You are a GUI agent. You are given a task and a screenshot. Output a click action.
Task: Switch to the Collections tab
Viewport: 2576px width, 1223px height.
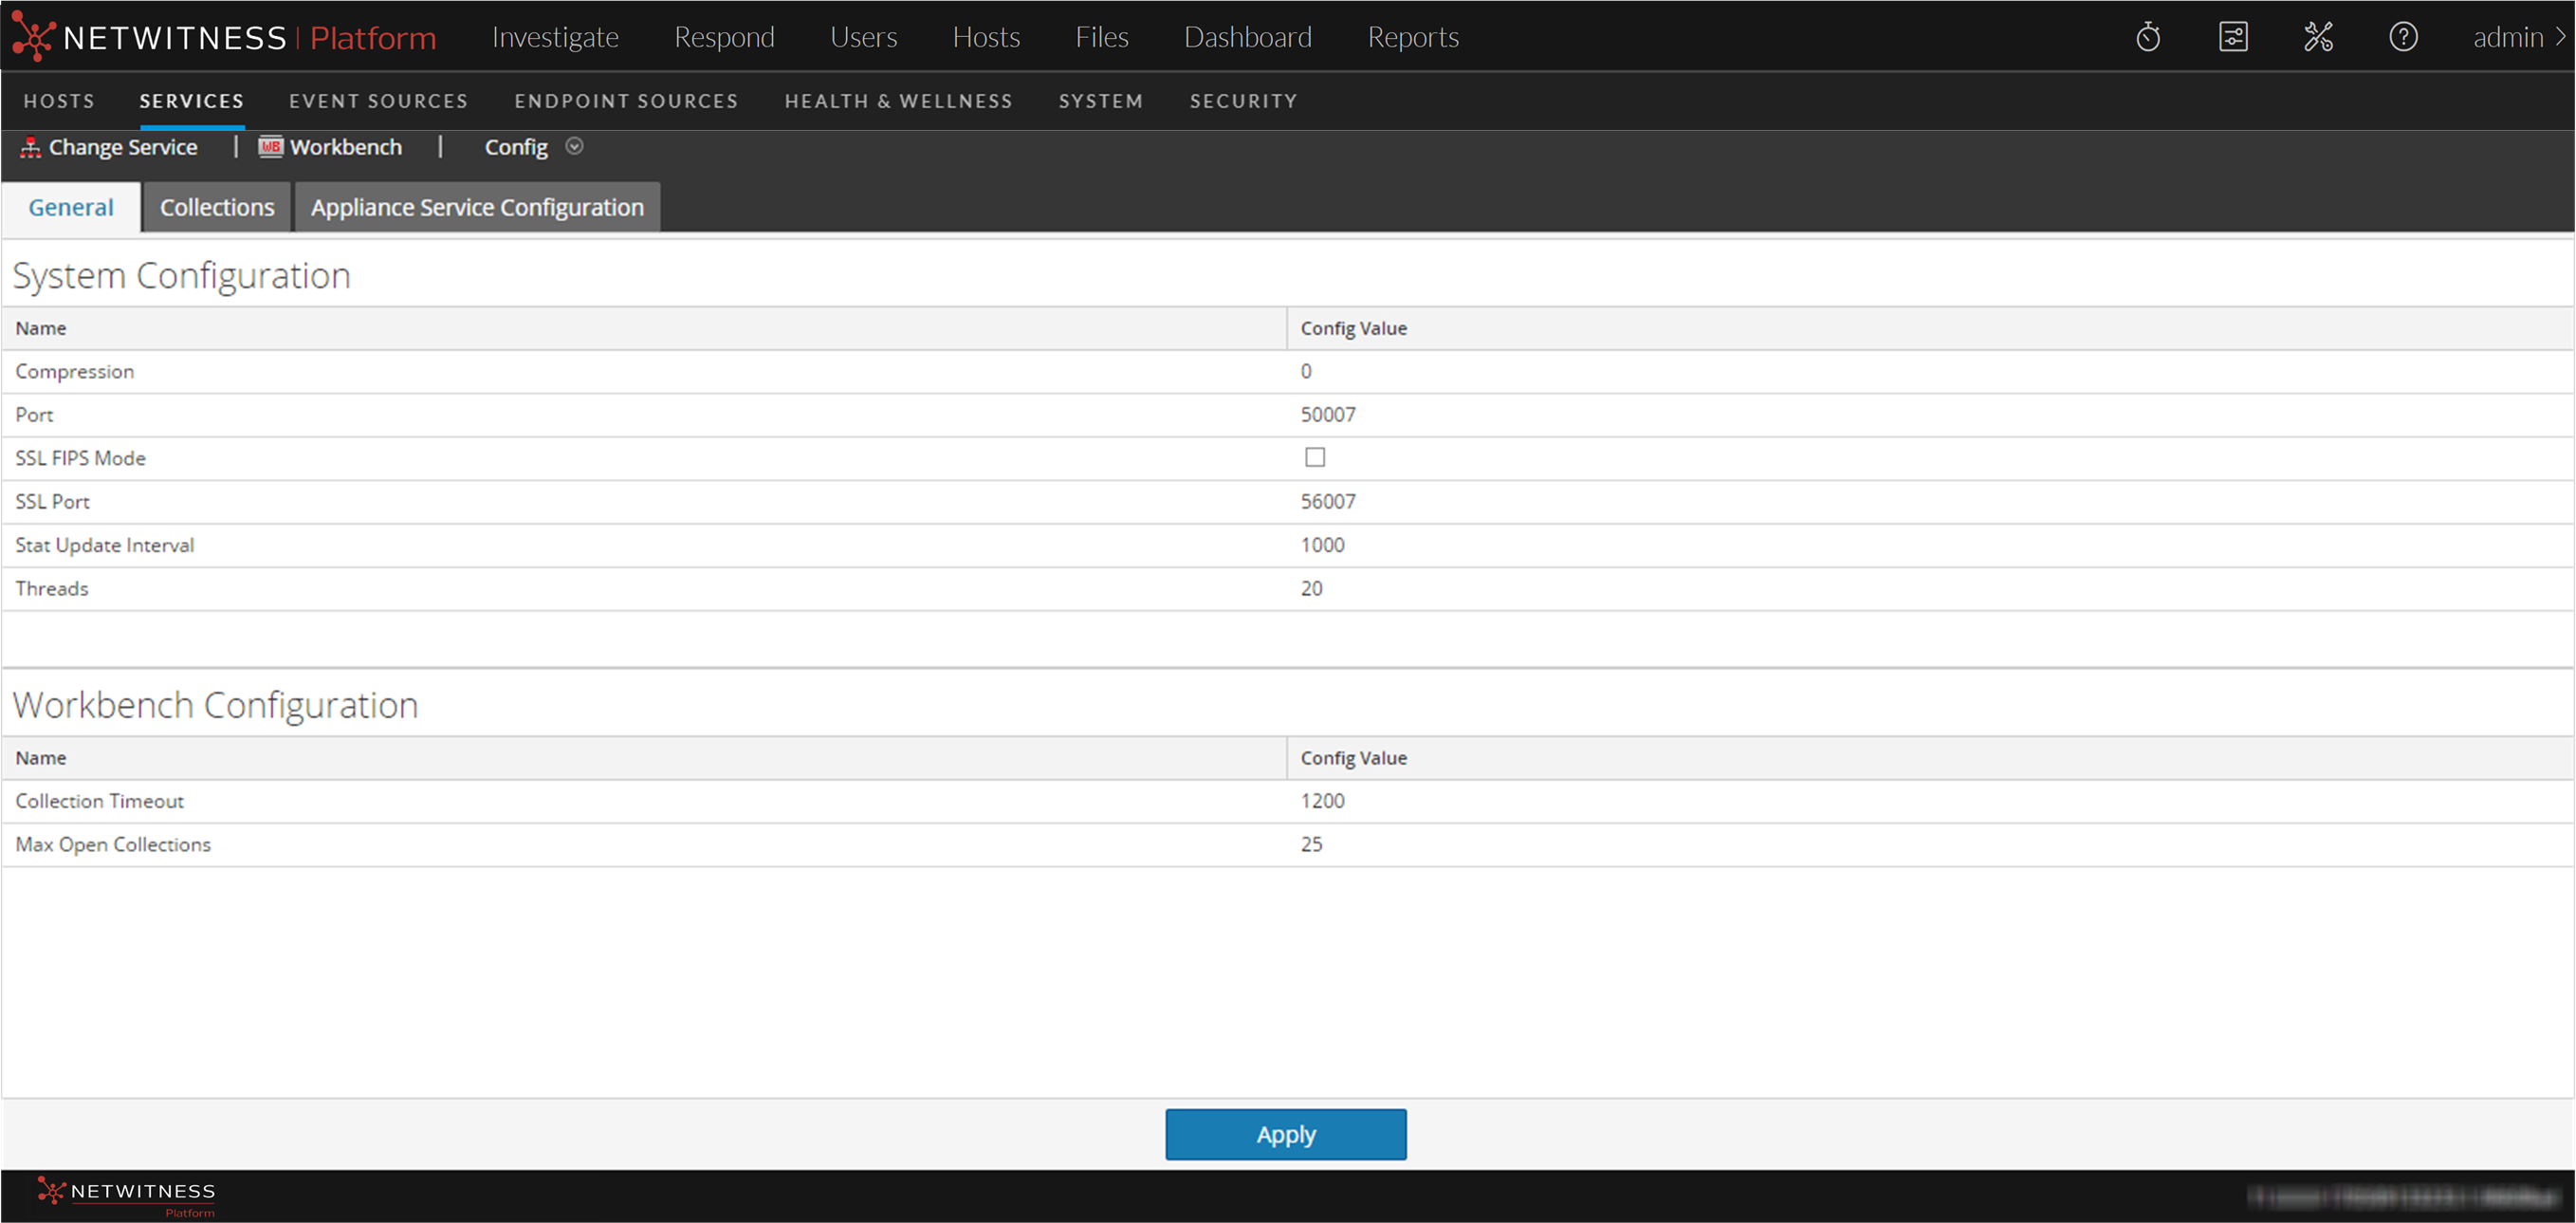[x=217, y=207]
